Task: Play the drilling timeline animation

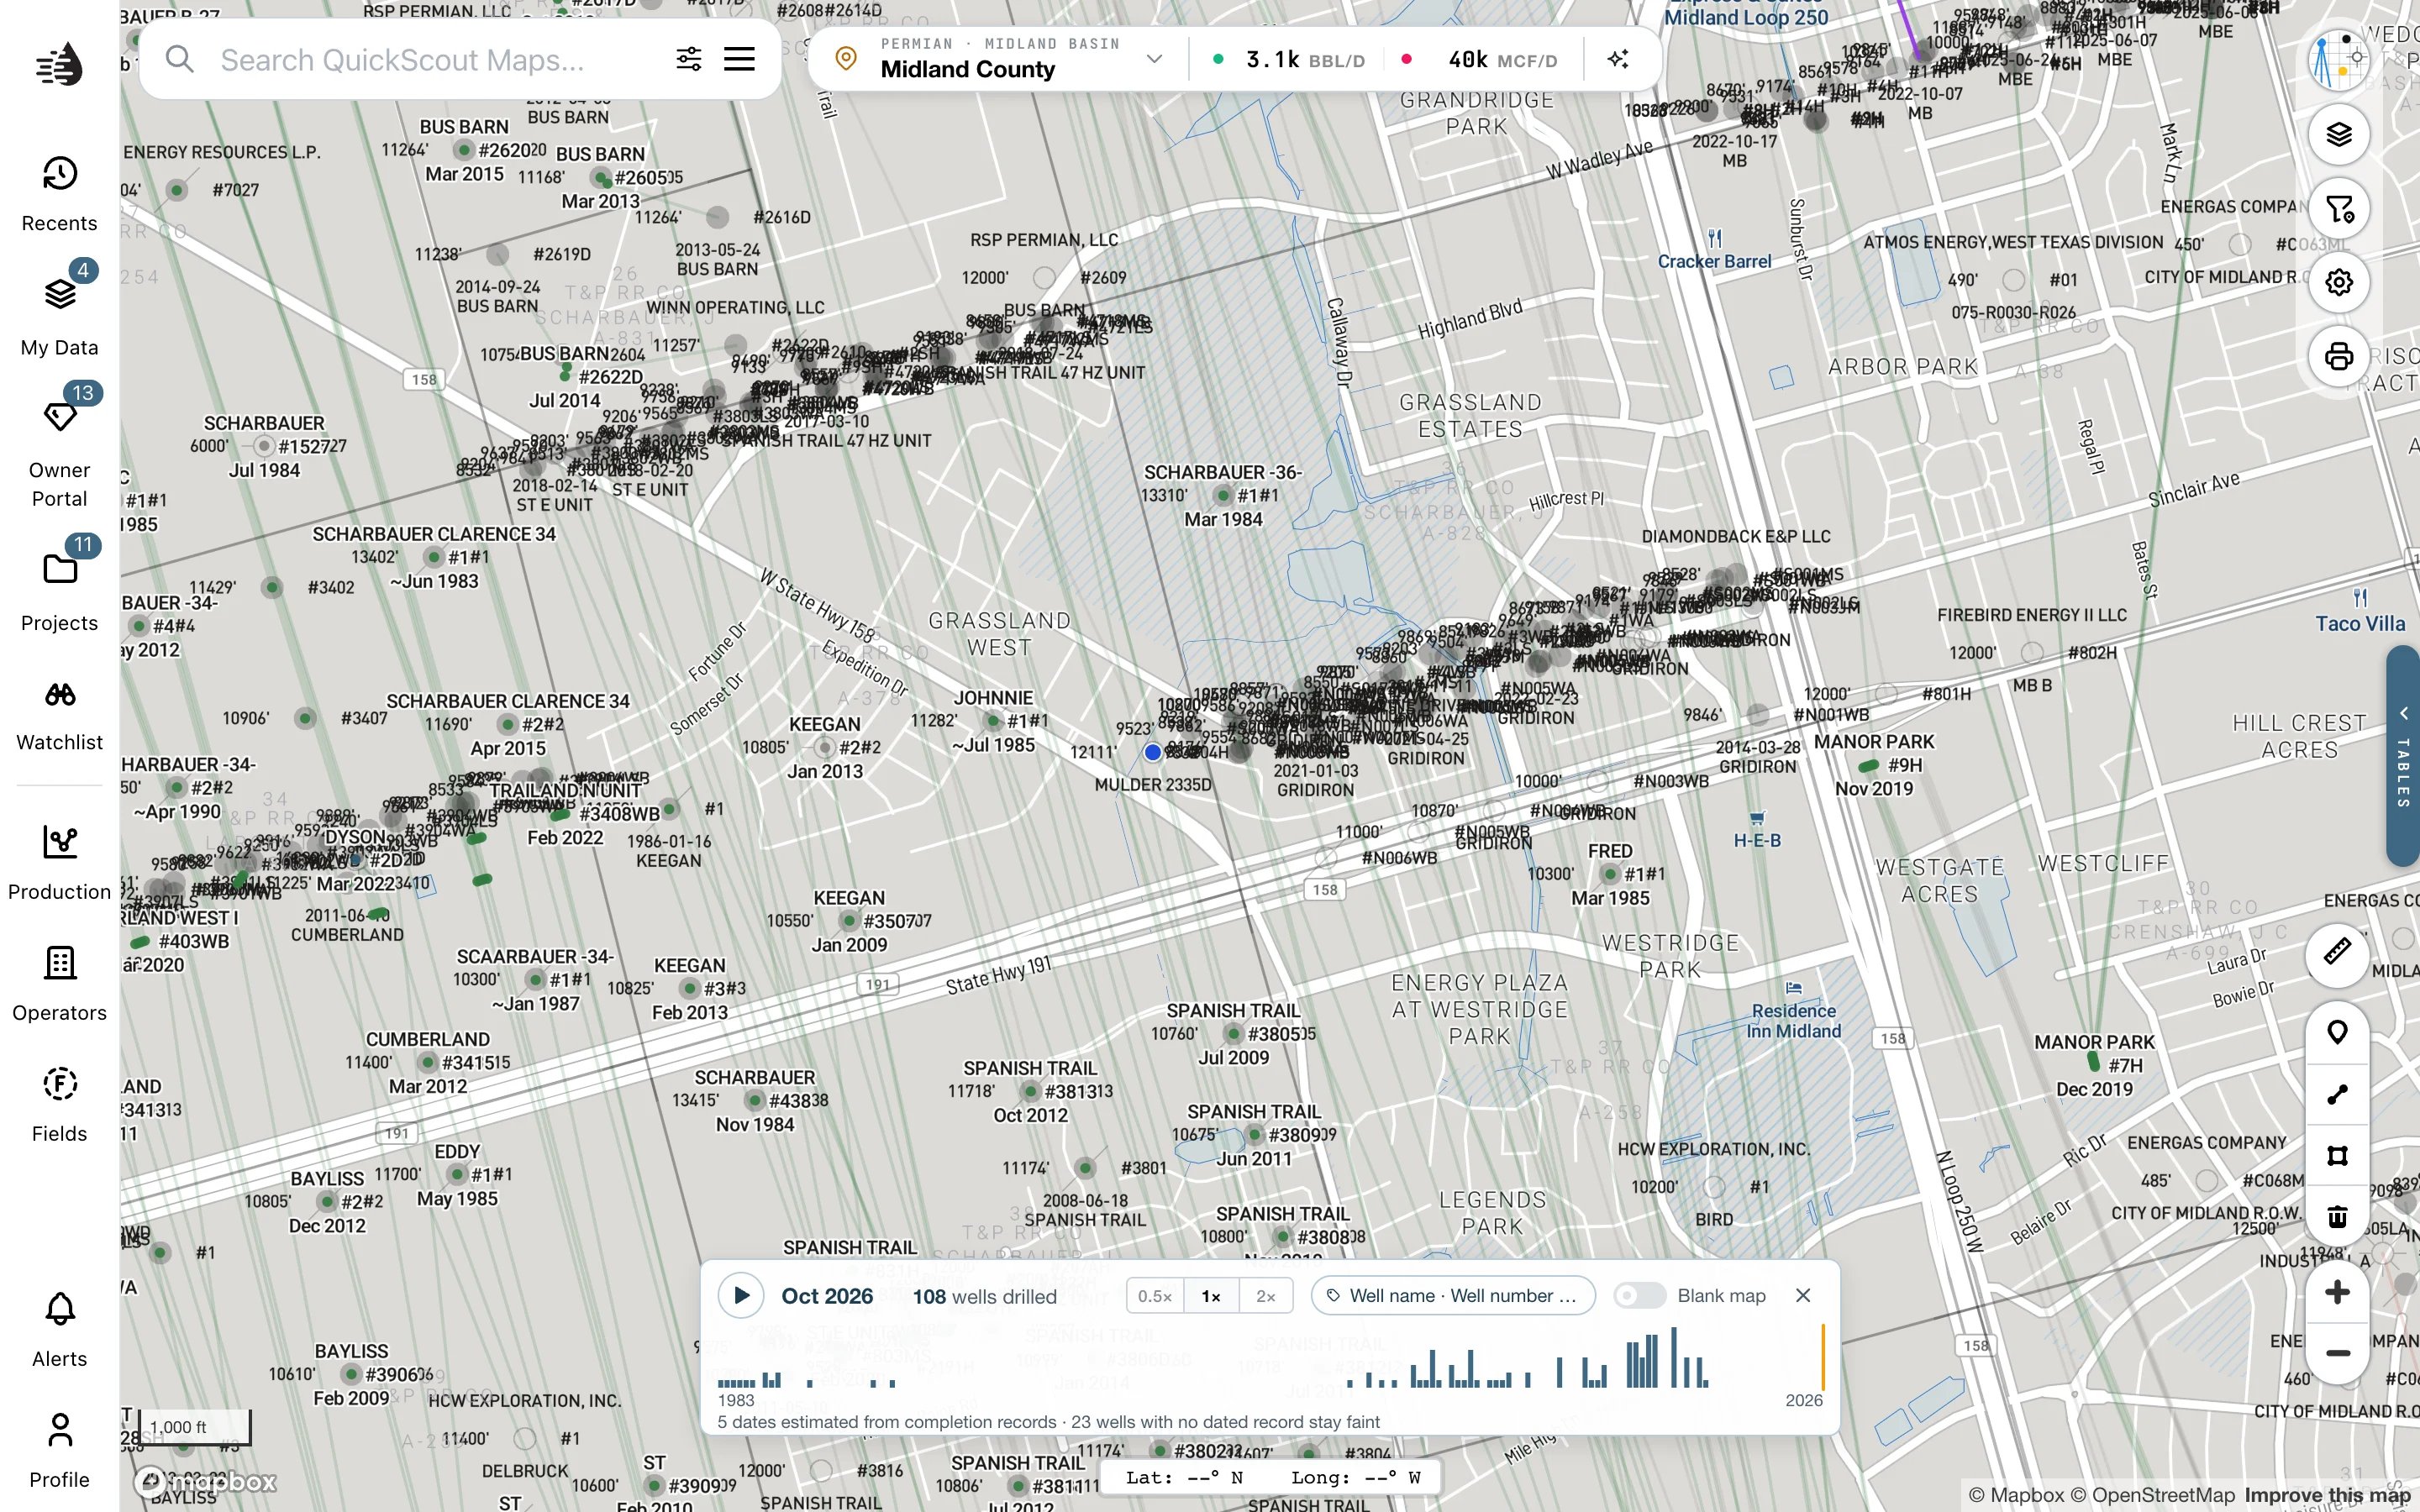Action: click(741, 1296)
